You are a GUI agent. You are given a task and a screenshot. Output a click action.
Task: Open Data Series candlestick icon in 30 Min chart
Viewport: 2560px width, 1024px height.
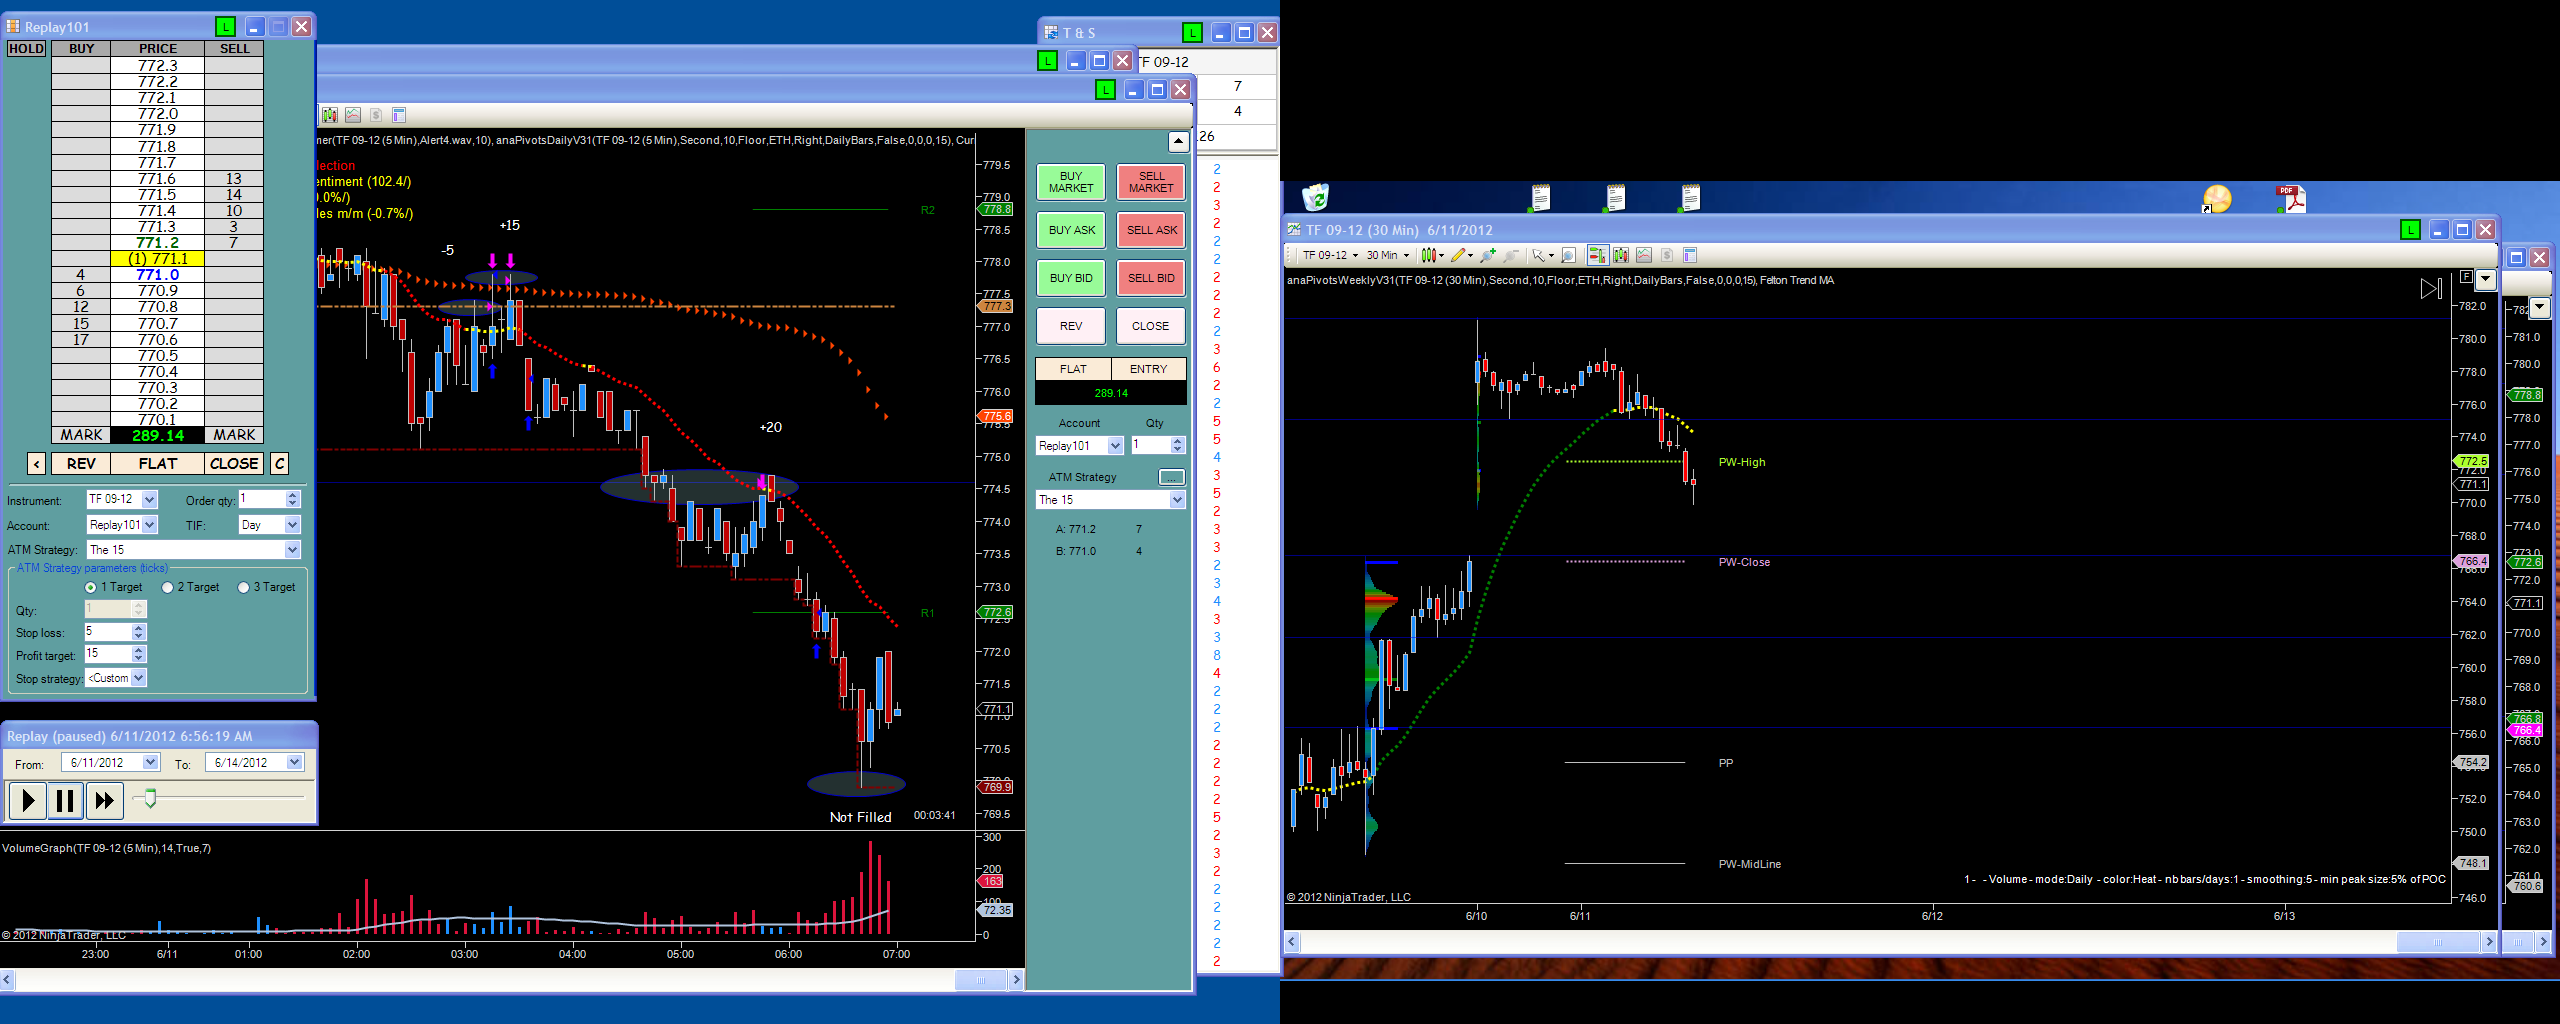click(1621, 255)
